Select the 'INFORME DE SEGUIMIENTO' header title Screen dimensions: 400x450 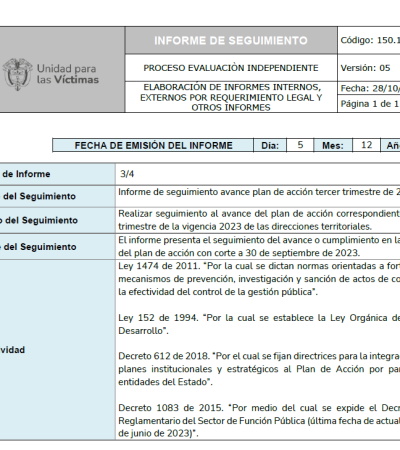(231, 41)
